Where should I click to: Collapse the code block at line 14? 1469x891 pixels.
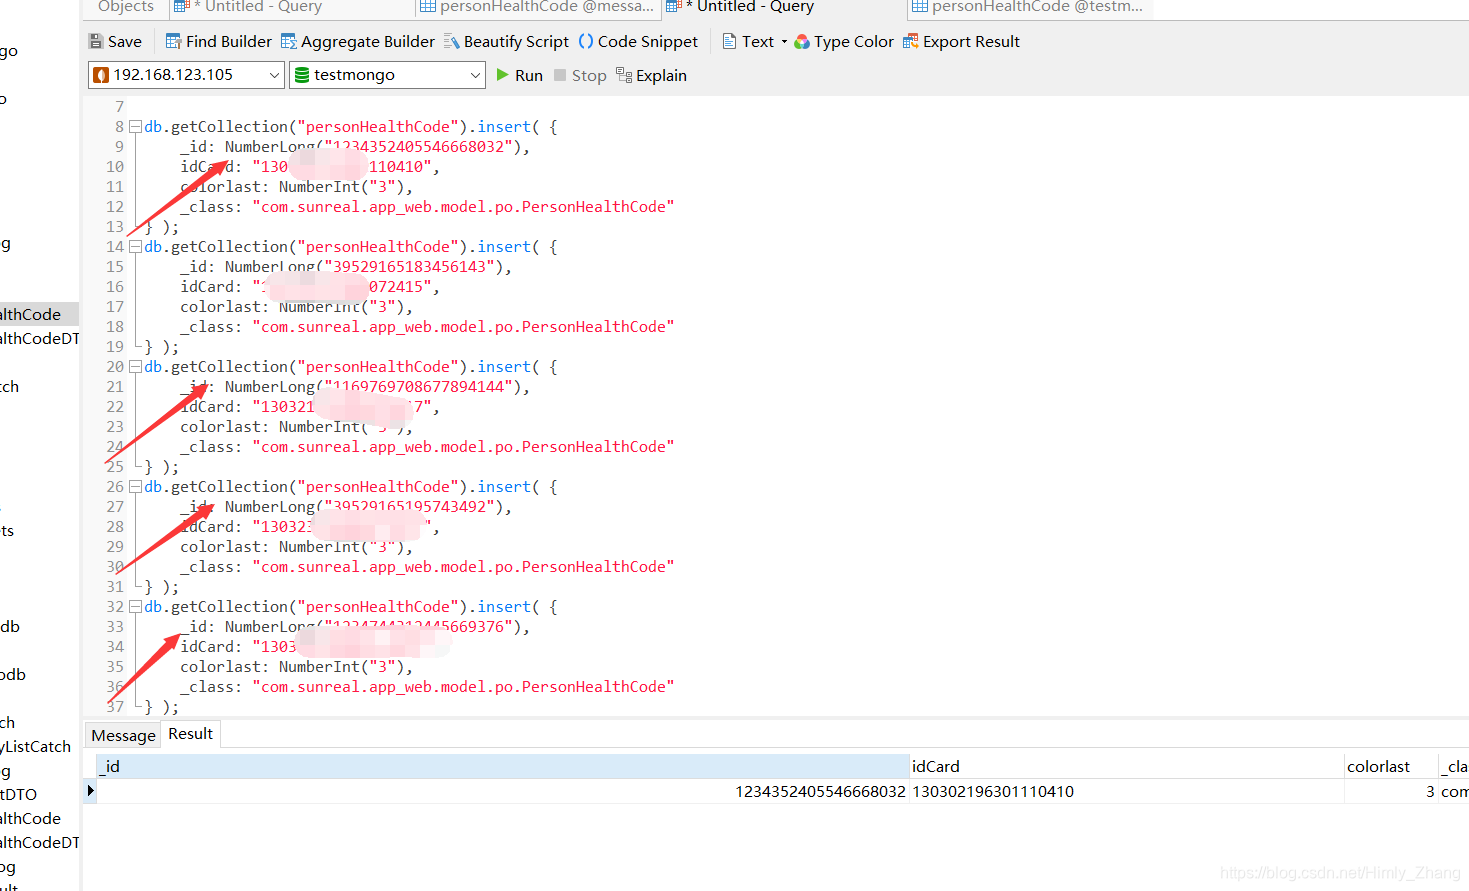[x=135, y=247]
